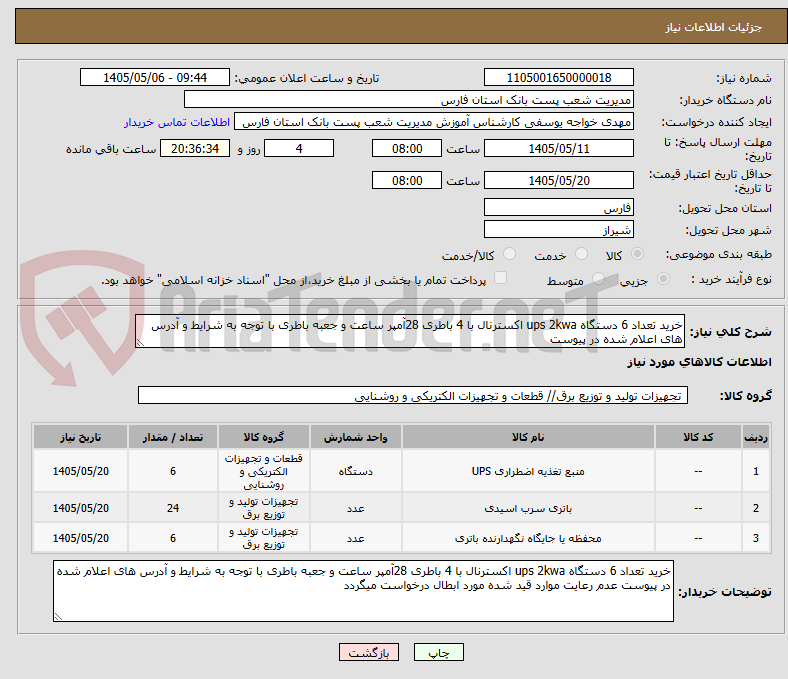Click the remaining days field showing 4

pyautogui.click(x=299, y=148)
